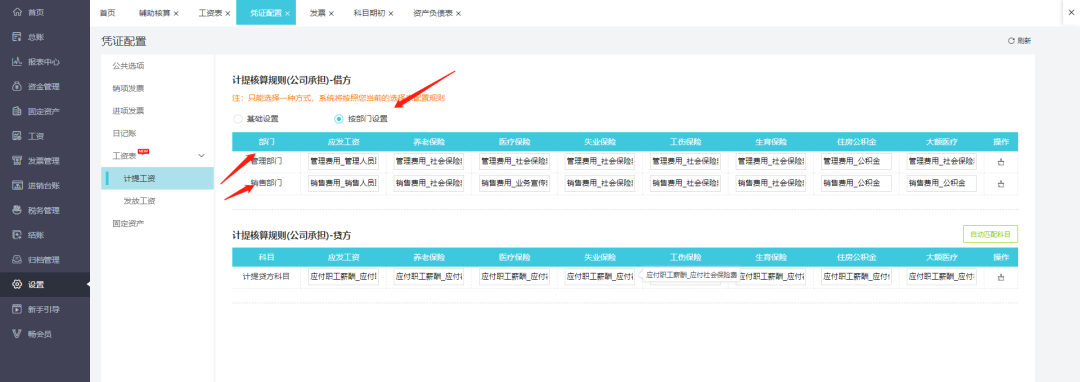Open 税务管理 in the sidebar
The height and width of the screenshot is (382, 1080).
click(43, 211)
